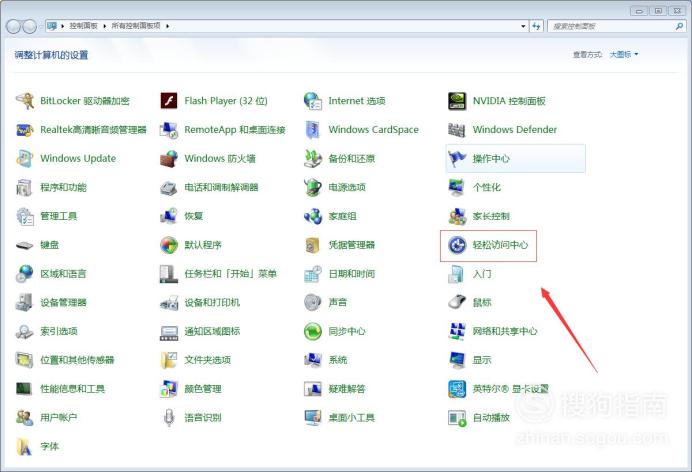This screenshot has height=472, width=692.
Task: Open the 显示 link
Action: [x=481, y=360]
